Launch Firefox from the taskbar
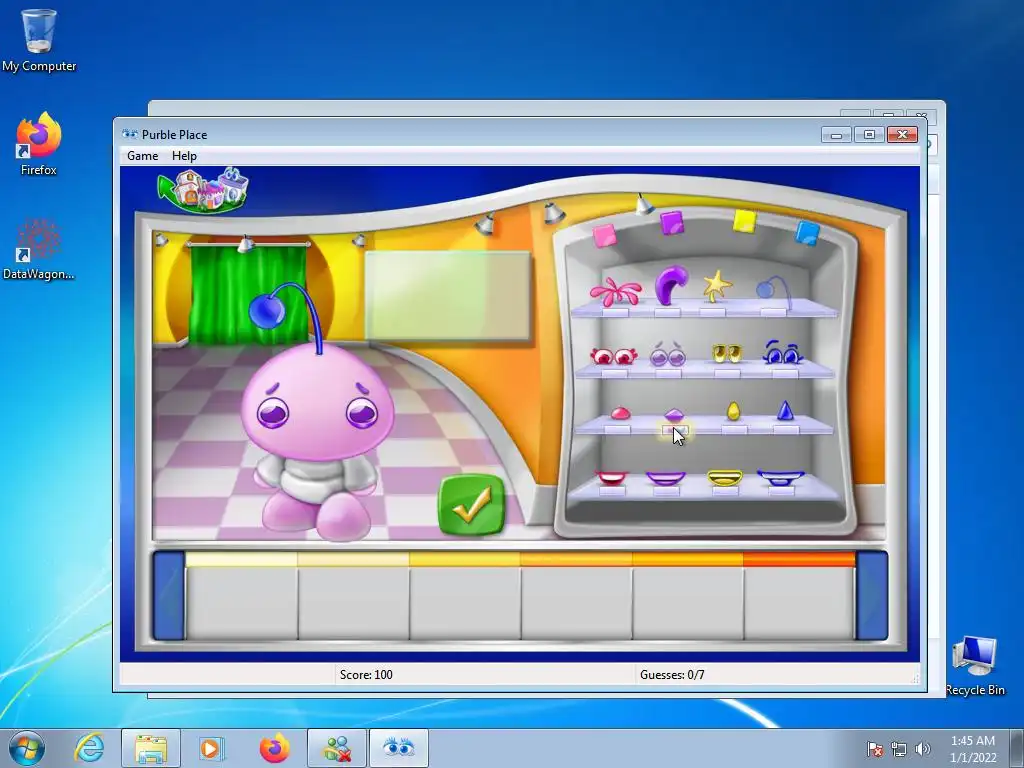This screenshot has height=768, width=1024. click(274, 748)
